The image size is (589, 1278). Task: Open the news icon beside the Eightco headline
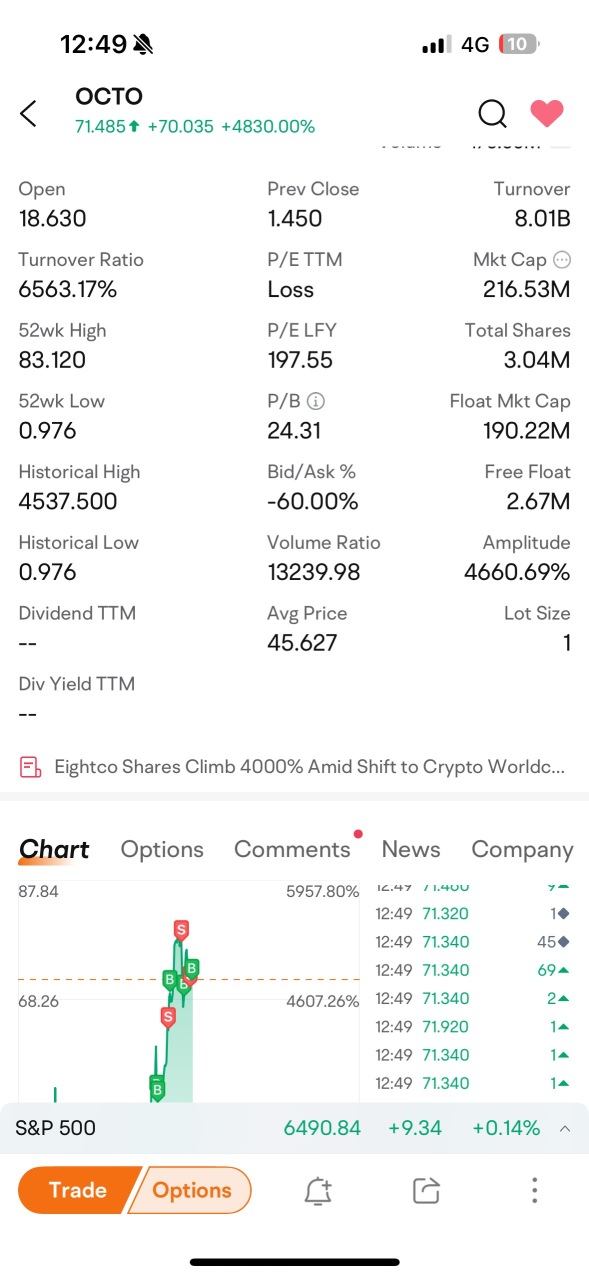tap(28, 765)
